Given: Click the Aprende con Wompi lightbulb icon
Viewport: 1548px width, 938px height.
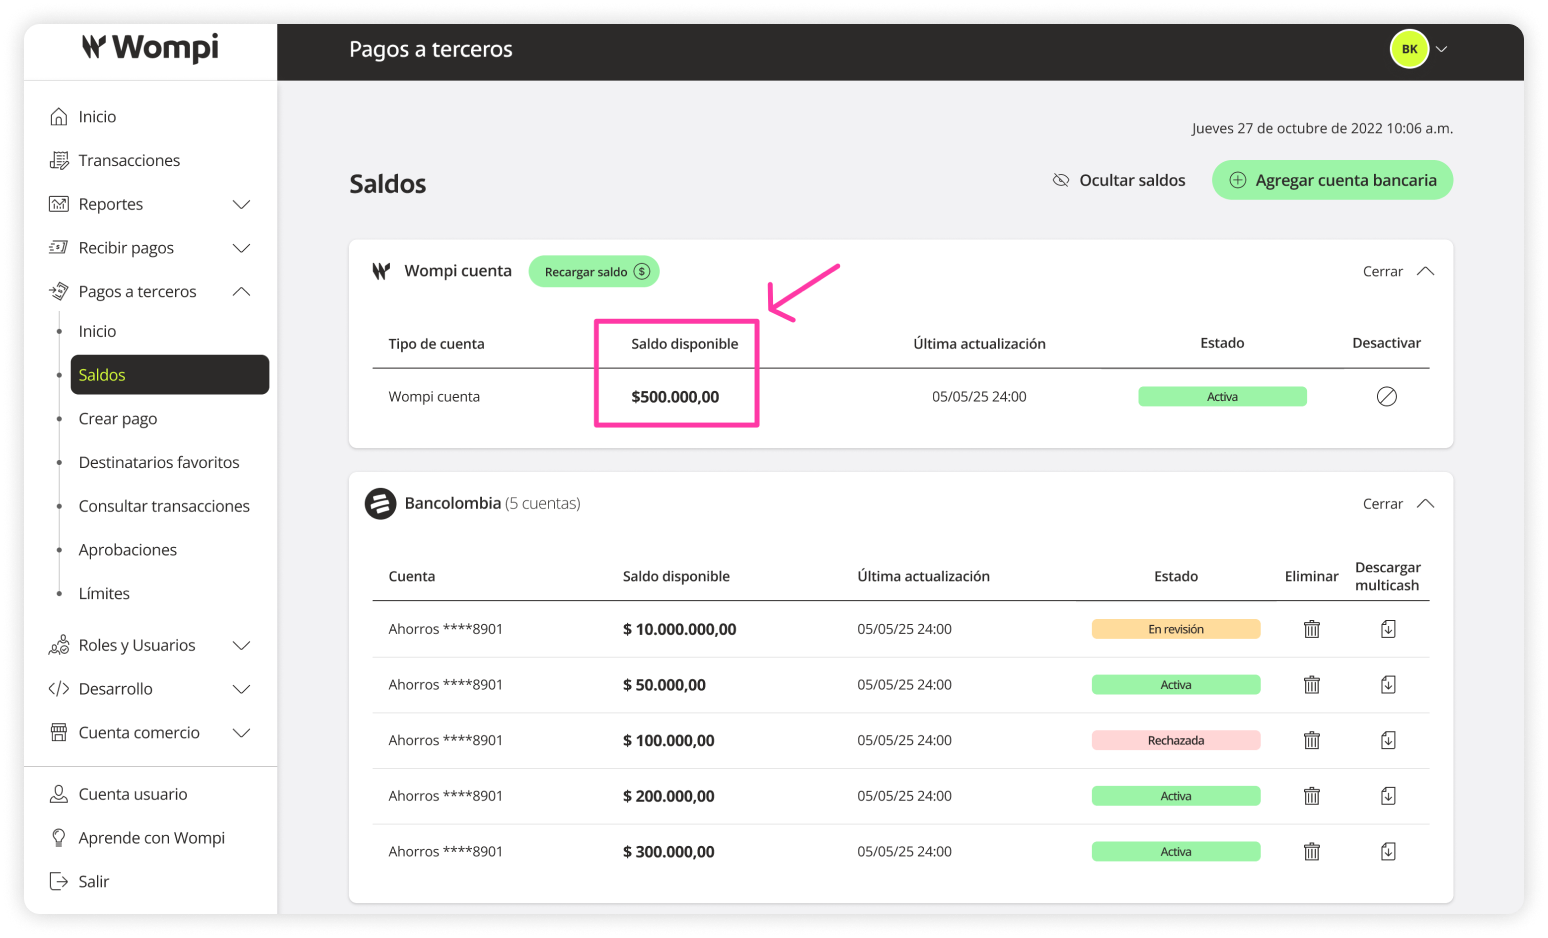Looking at the screenshot, I should coord(59,838).
